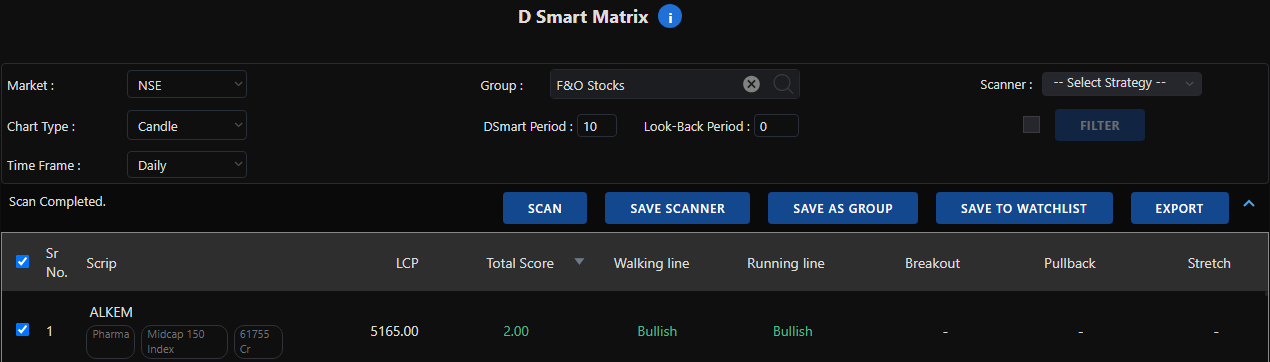The image size is (1270, 362).
Task: Collapse the scan settings panel chevron
Action: pyautogui.click(x=1248, y=204)
